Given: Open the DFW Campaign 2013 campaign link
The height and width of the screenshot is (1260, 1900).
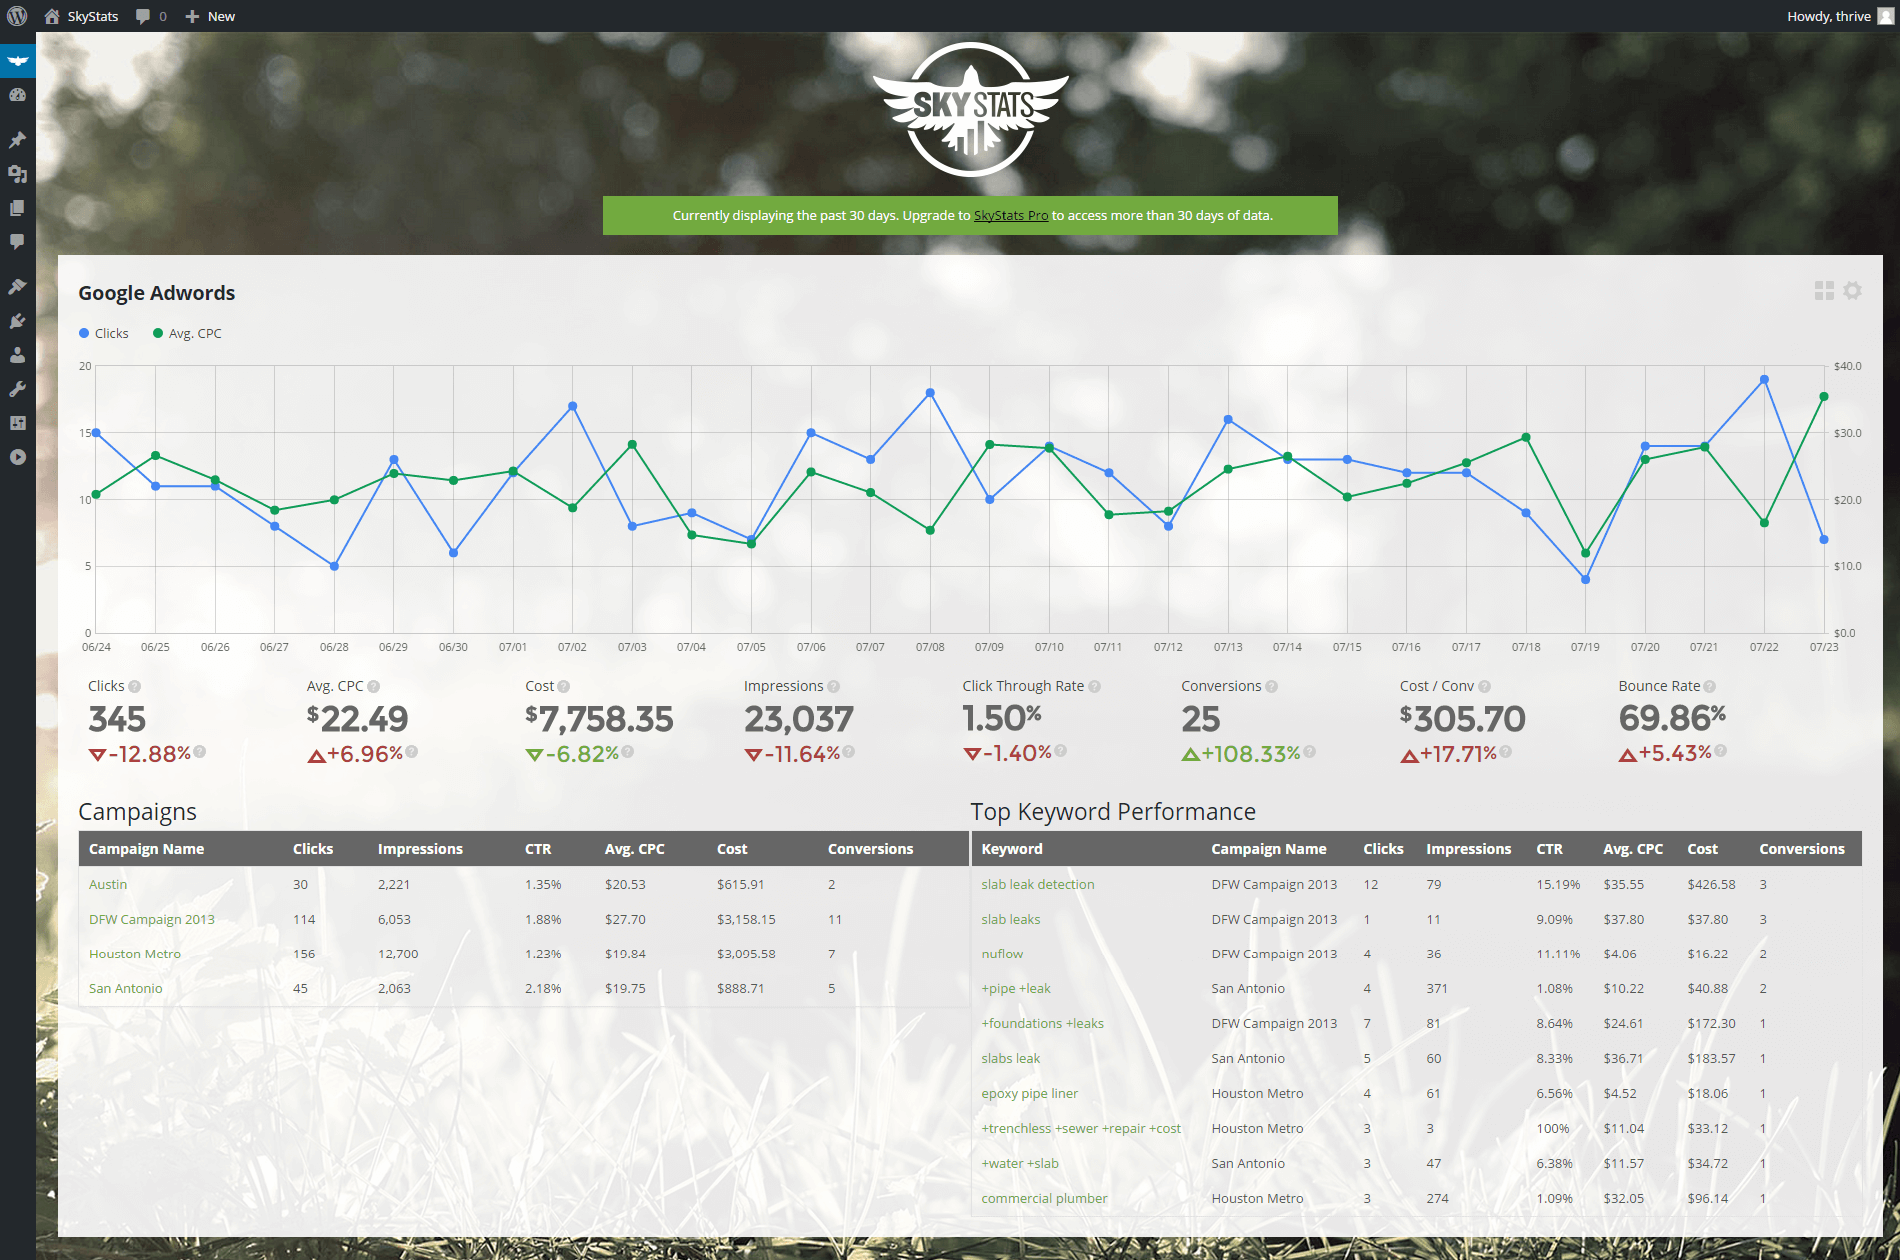Looking at the screenshot, I should (x=152, y=919).
